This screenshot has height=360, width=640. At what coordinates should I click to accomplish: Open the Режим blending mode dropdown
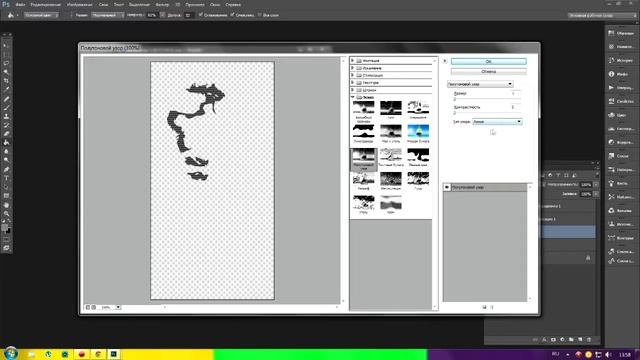point(107,15)
